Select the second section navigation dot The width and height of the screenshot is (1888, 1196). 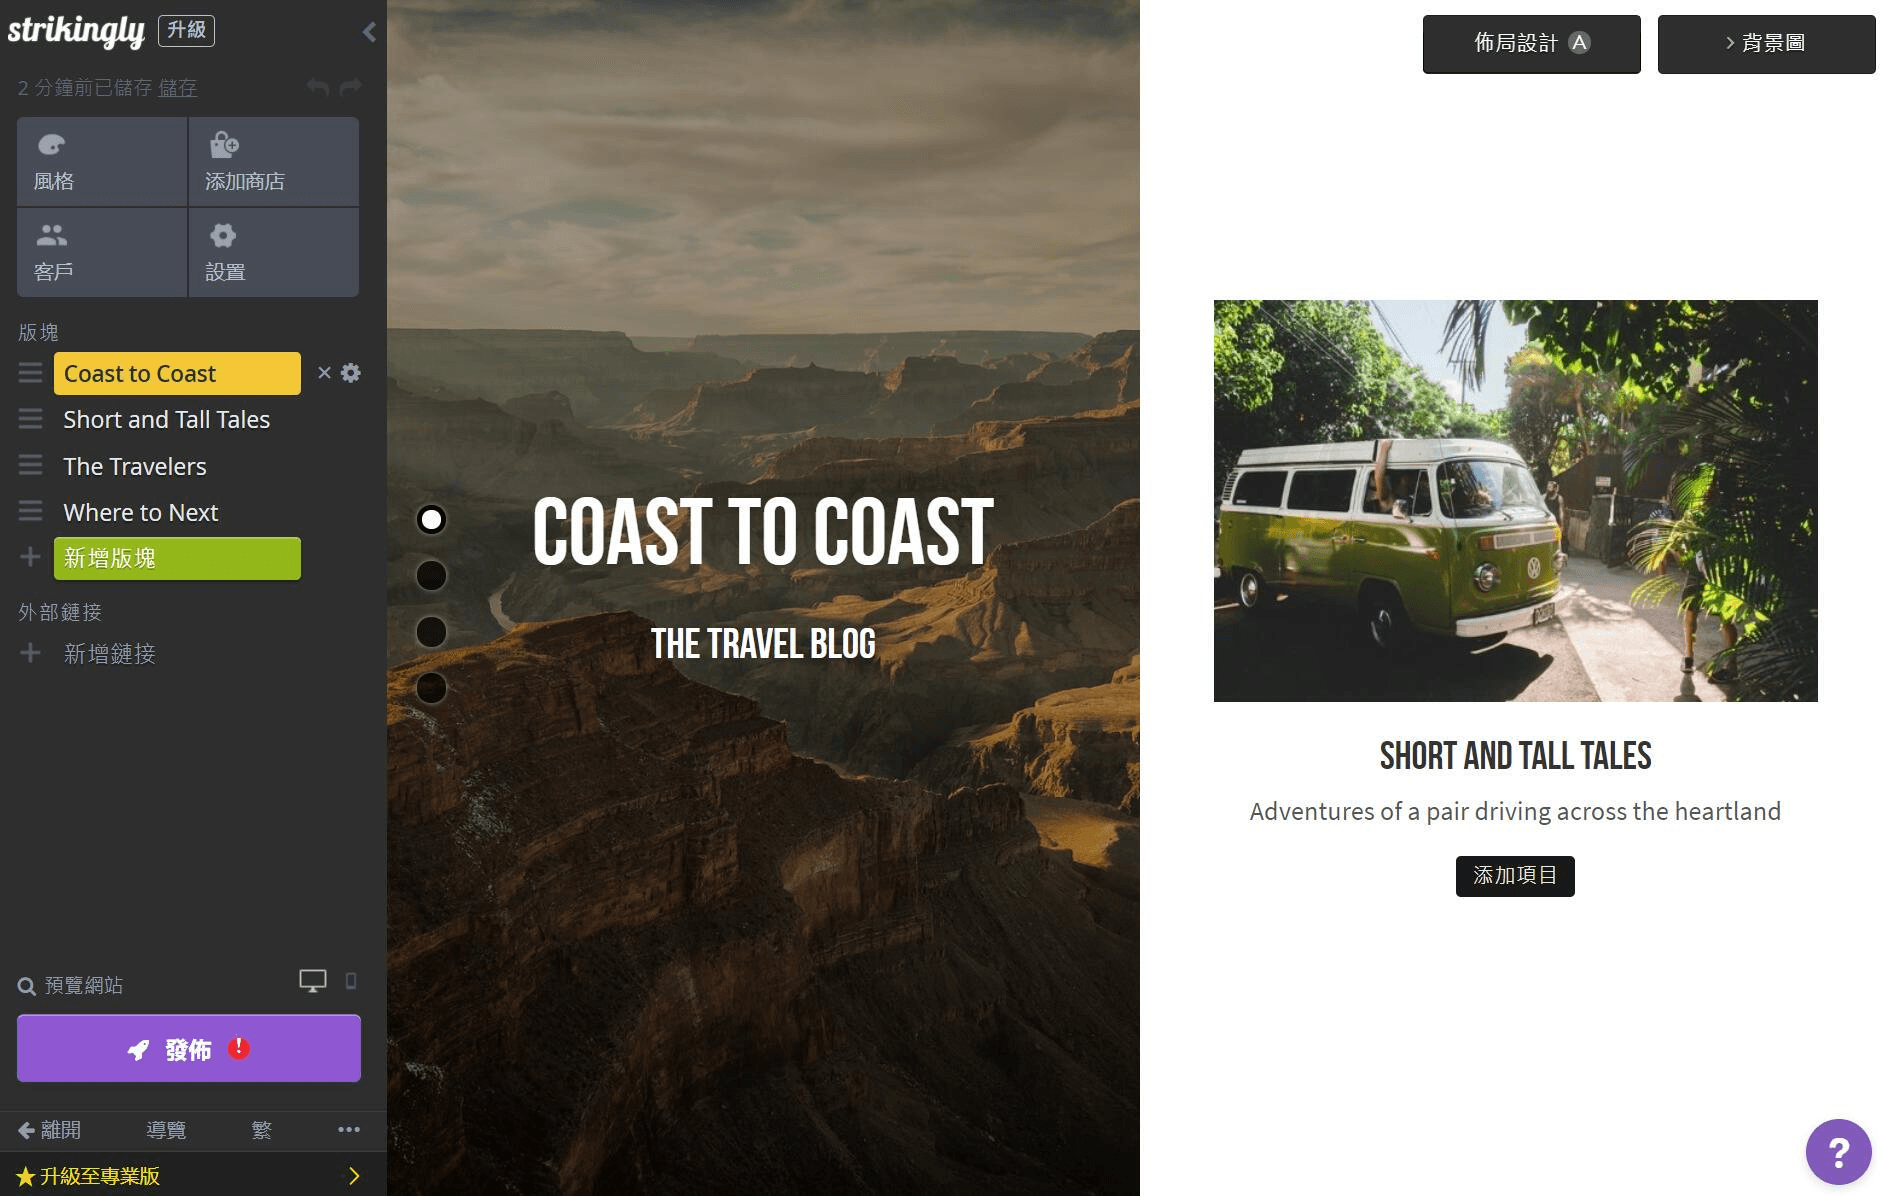(x=431, y=576)
